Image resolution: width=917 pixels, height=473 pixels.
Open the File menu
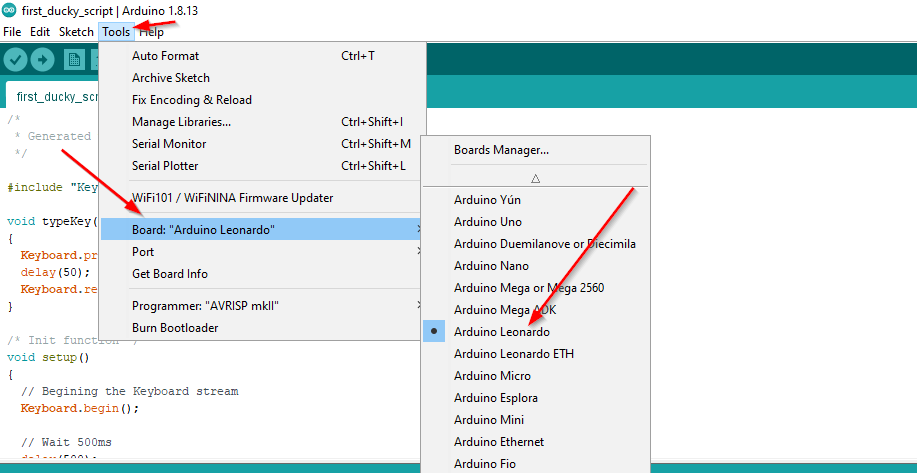coord(12,32)
